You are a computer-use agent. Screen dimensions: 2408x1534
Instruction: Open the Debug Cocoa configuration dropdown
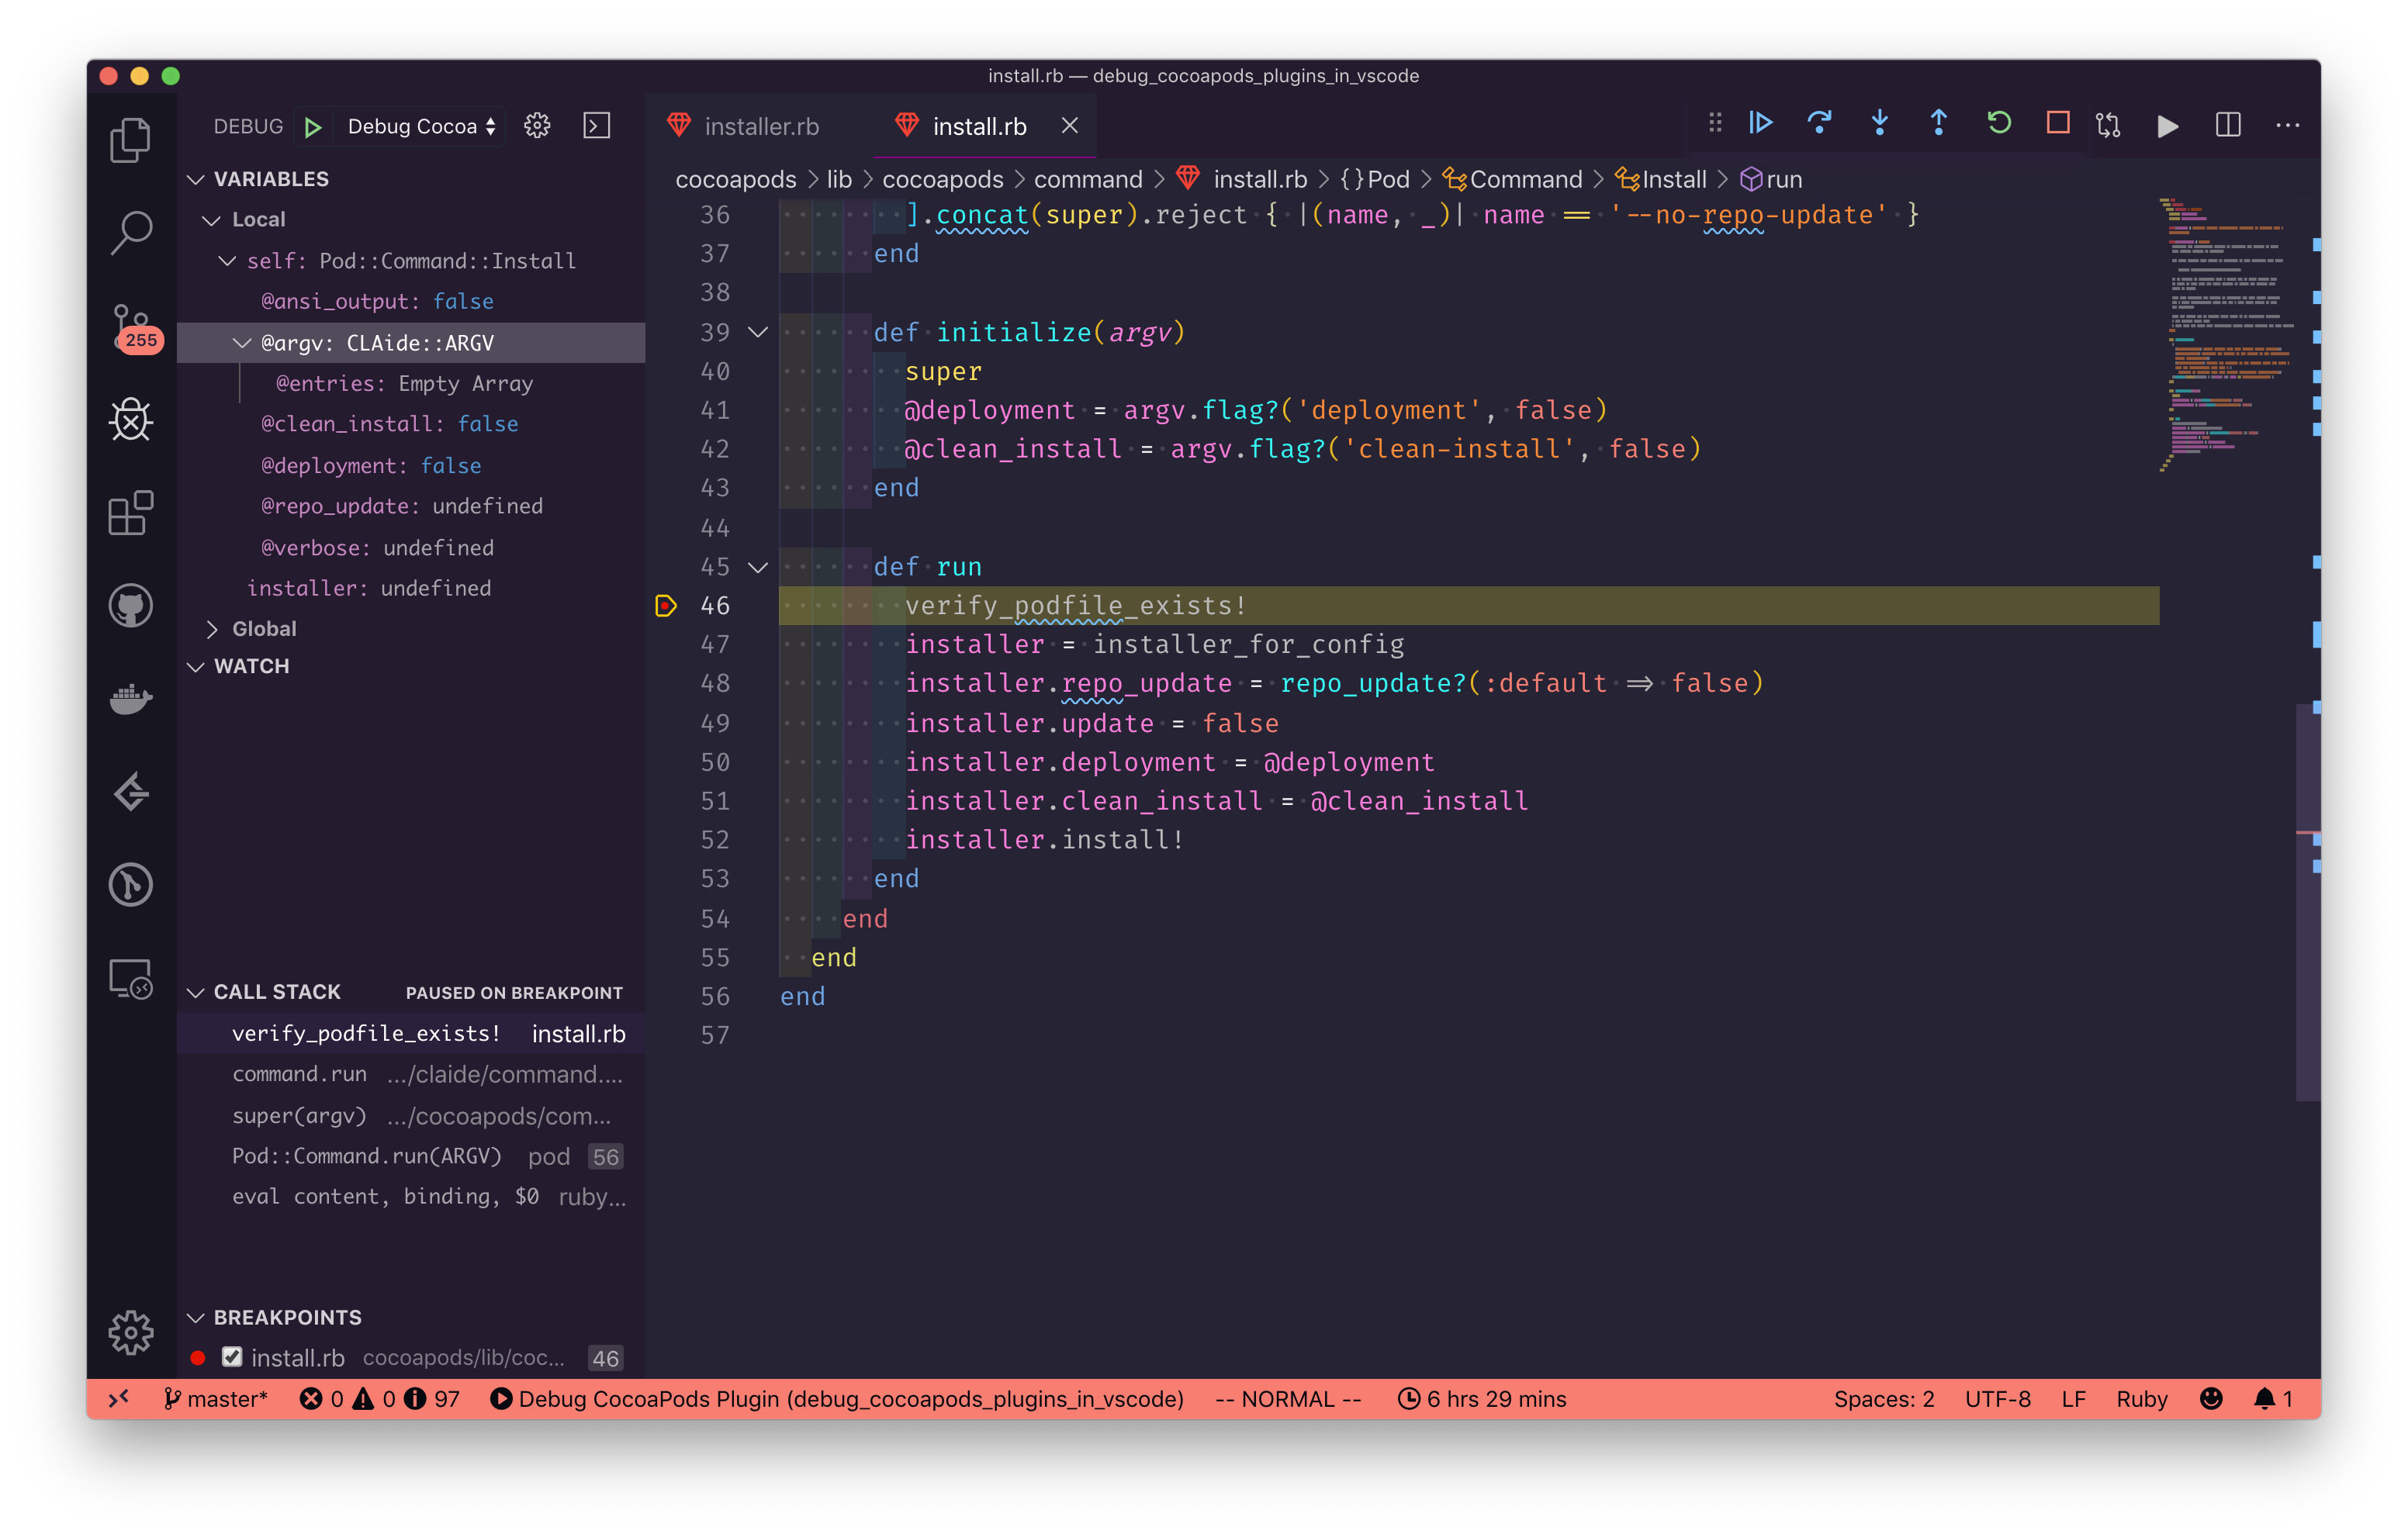[x=421, y=126]
